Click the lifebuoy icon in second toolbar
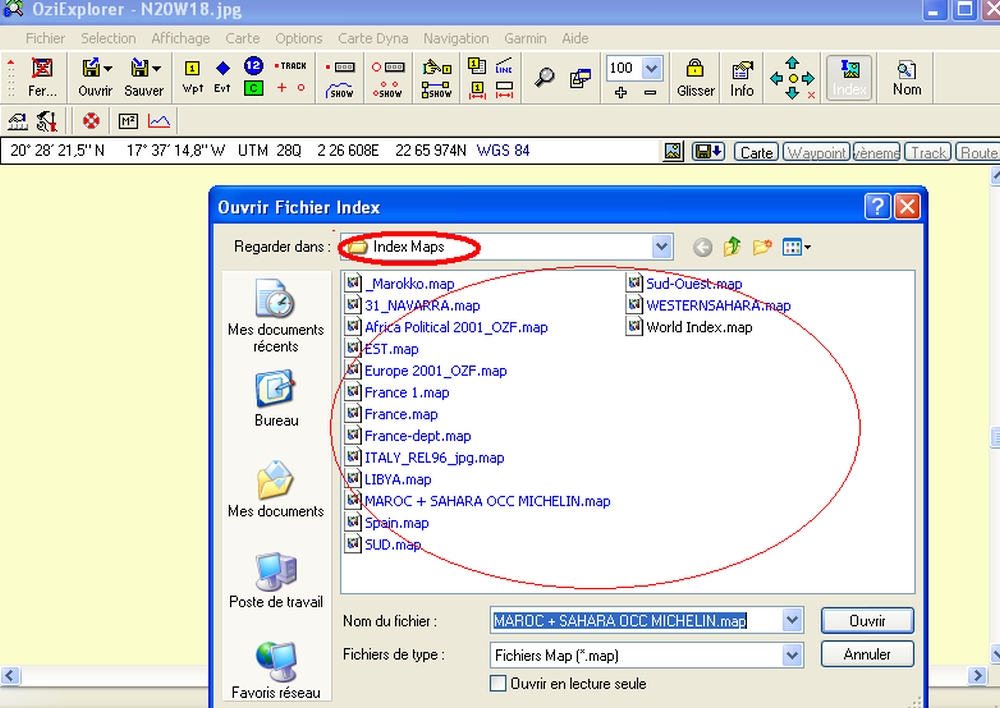The height and width of the screenshot is (708, 1000). (91, 121)
